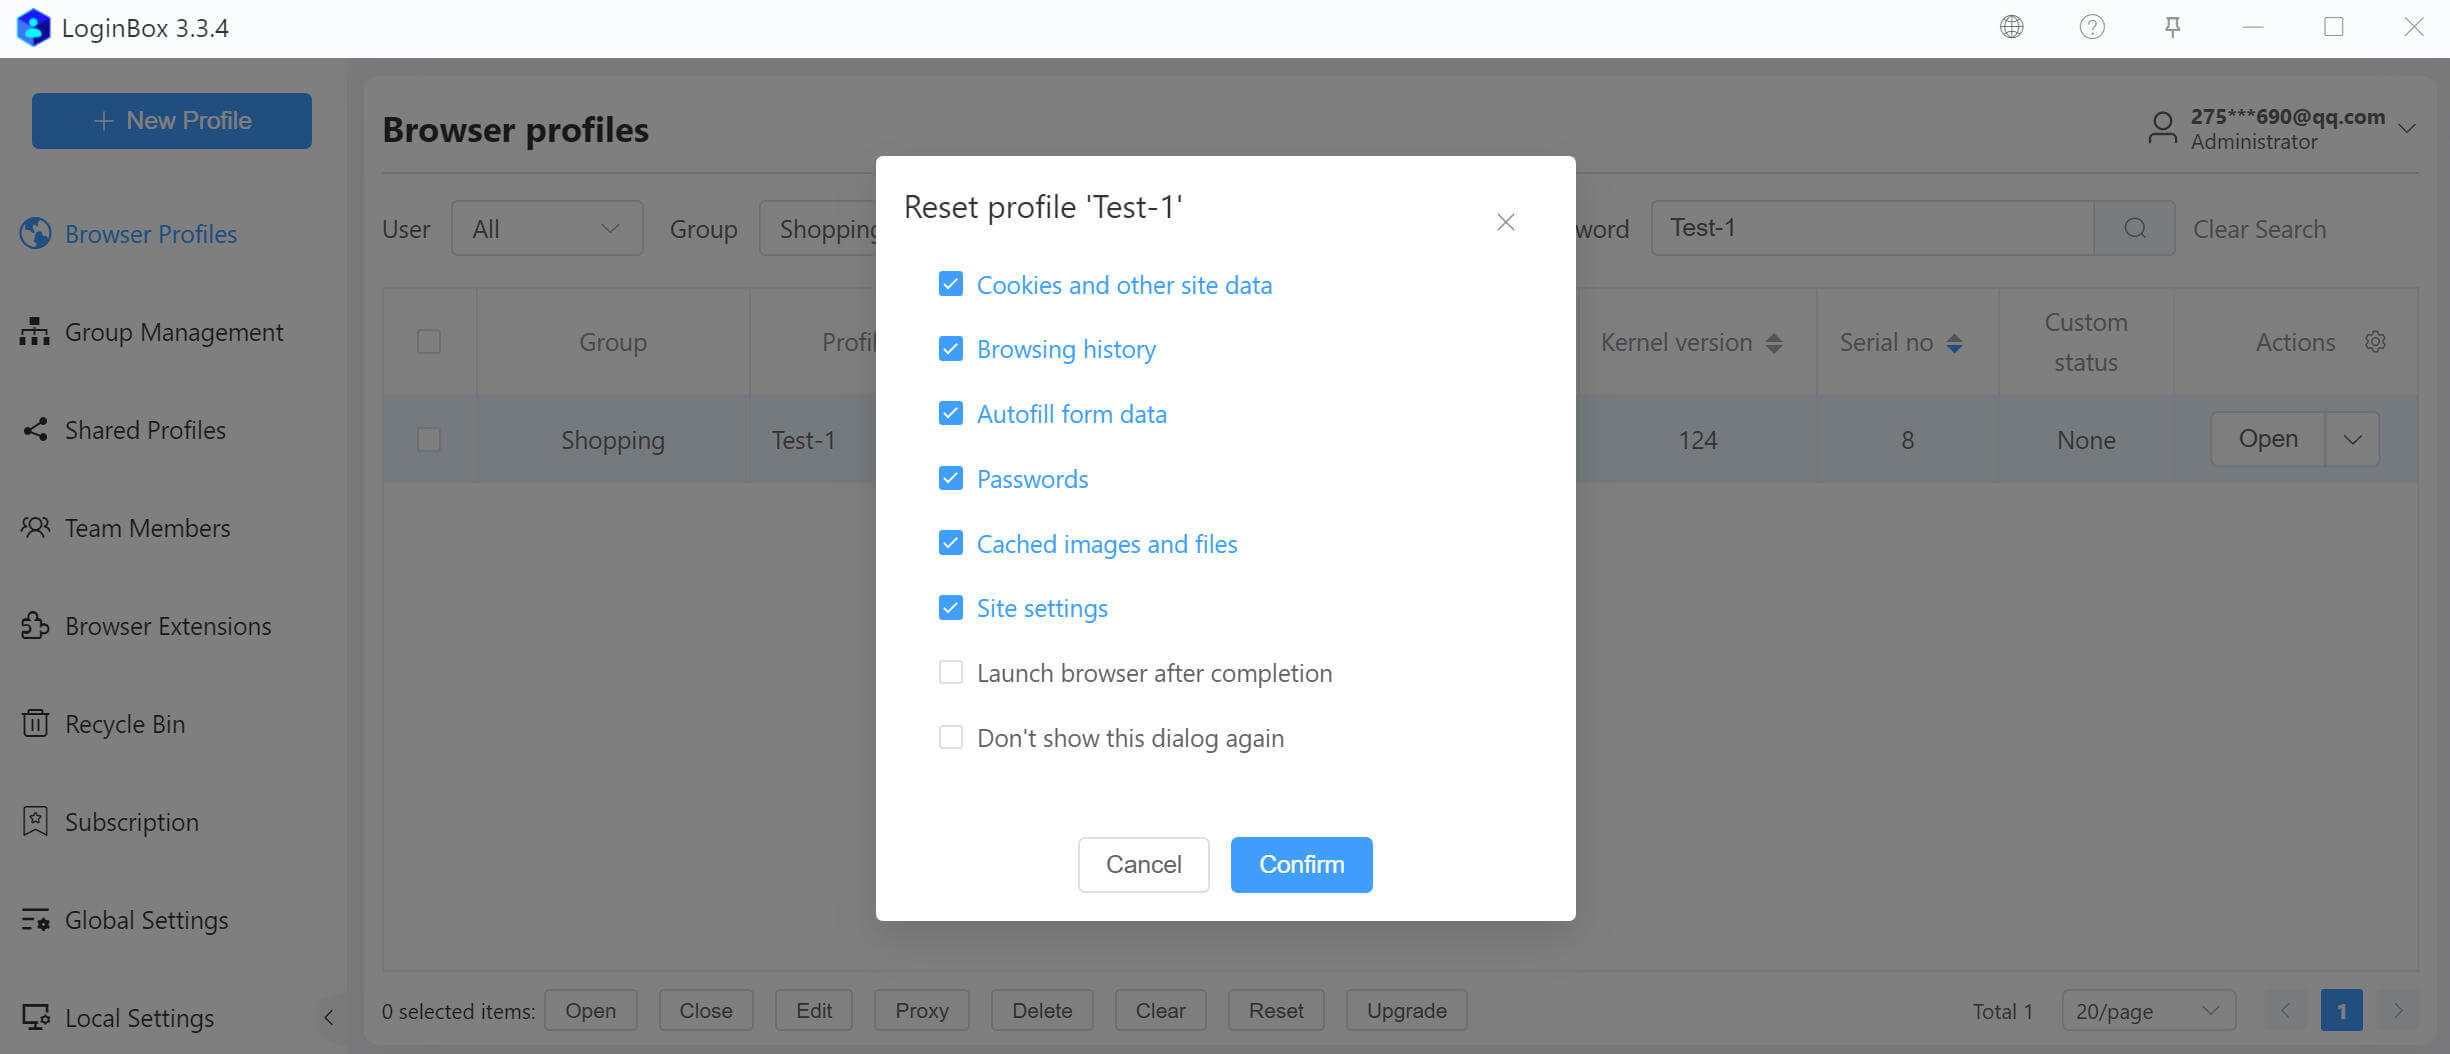Enable Launch browser after completion
This screenshot has width=2450, height=1054.
950,672
